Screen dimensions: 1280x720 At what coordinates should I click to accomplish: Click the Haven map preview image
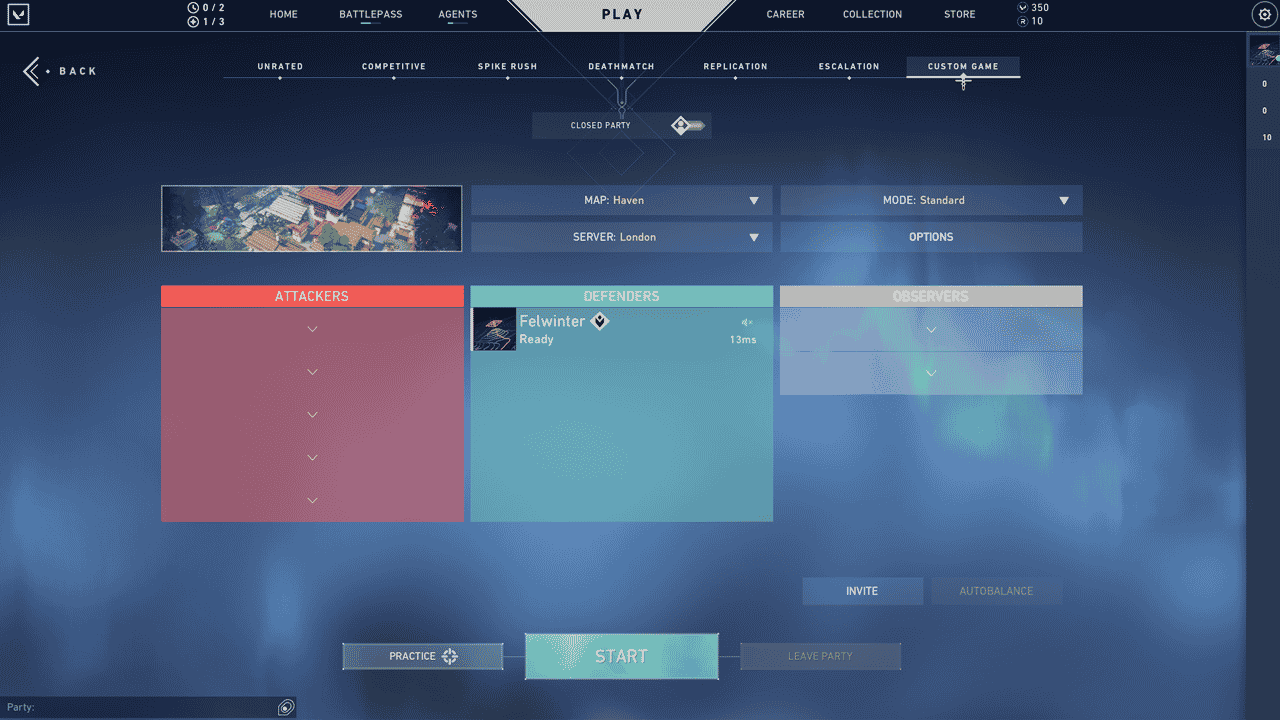[312, 218]
